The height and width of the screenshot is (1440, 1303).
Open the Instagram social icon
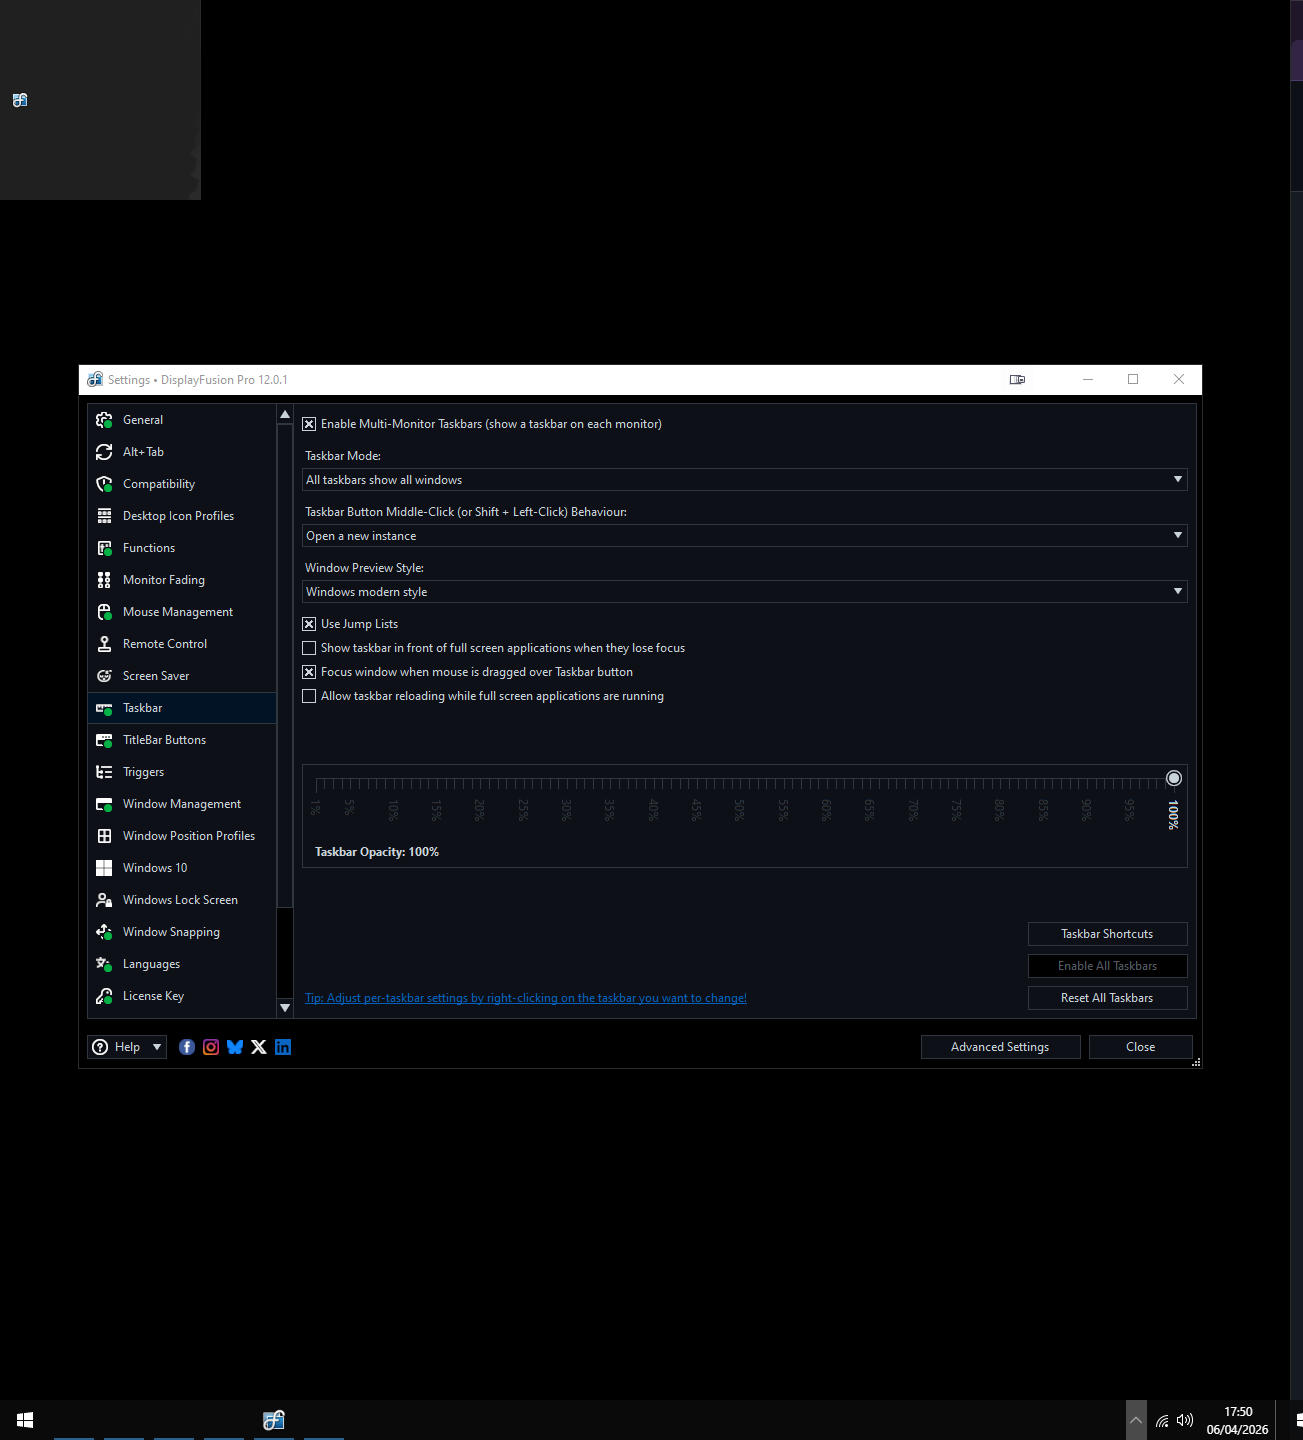tap(211, 1047)
